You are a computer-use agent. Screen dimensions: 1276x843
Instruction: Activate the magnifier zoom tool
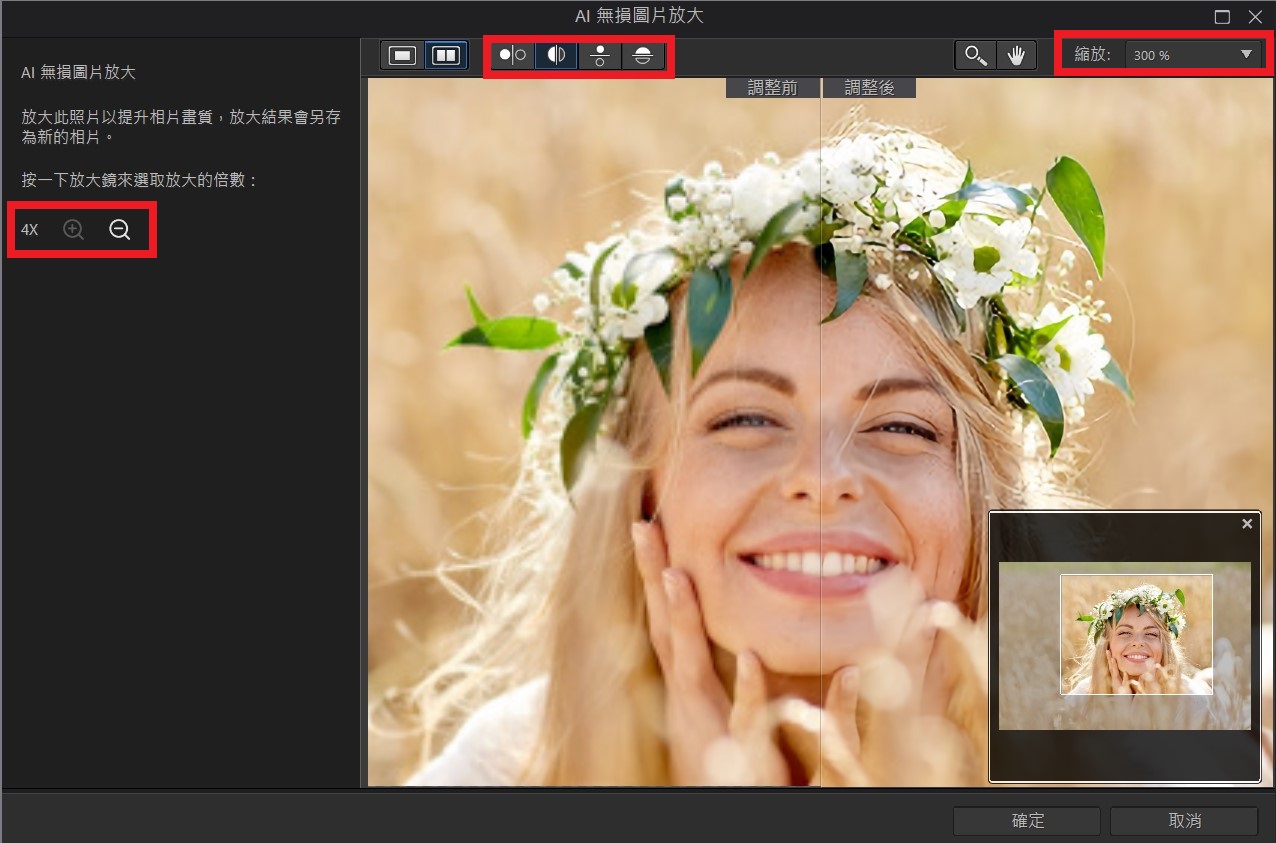click(x=974, y=56)
